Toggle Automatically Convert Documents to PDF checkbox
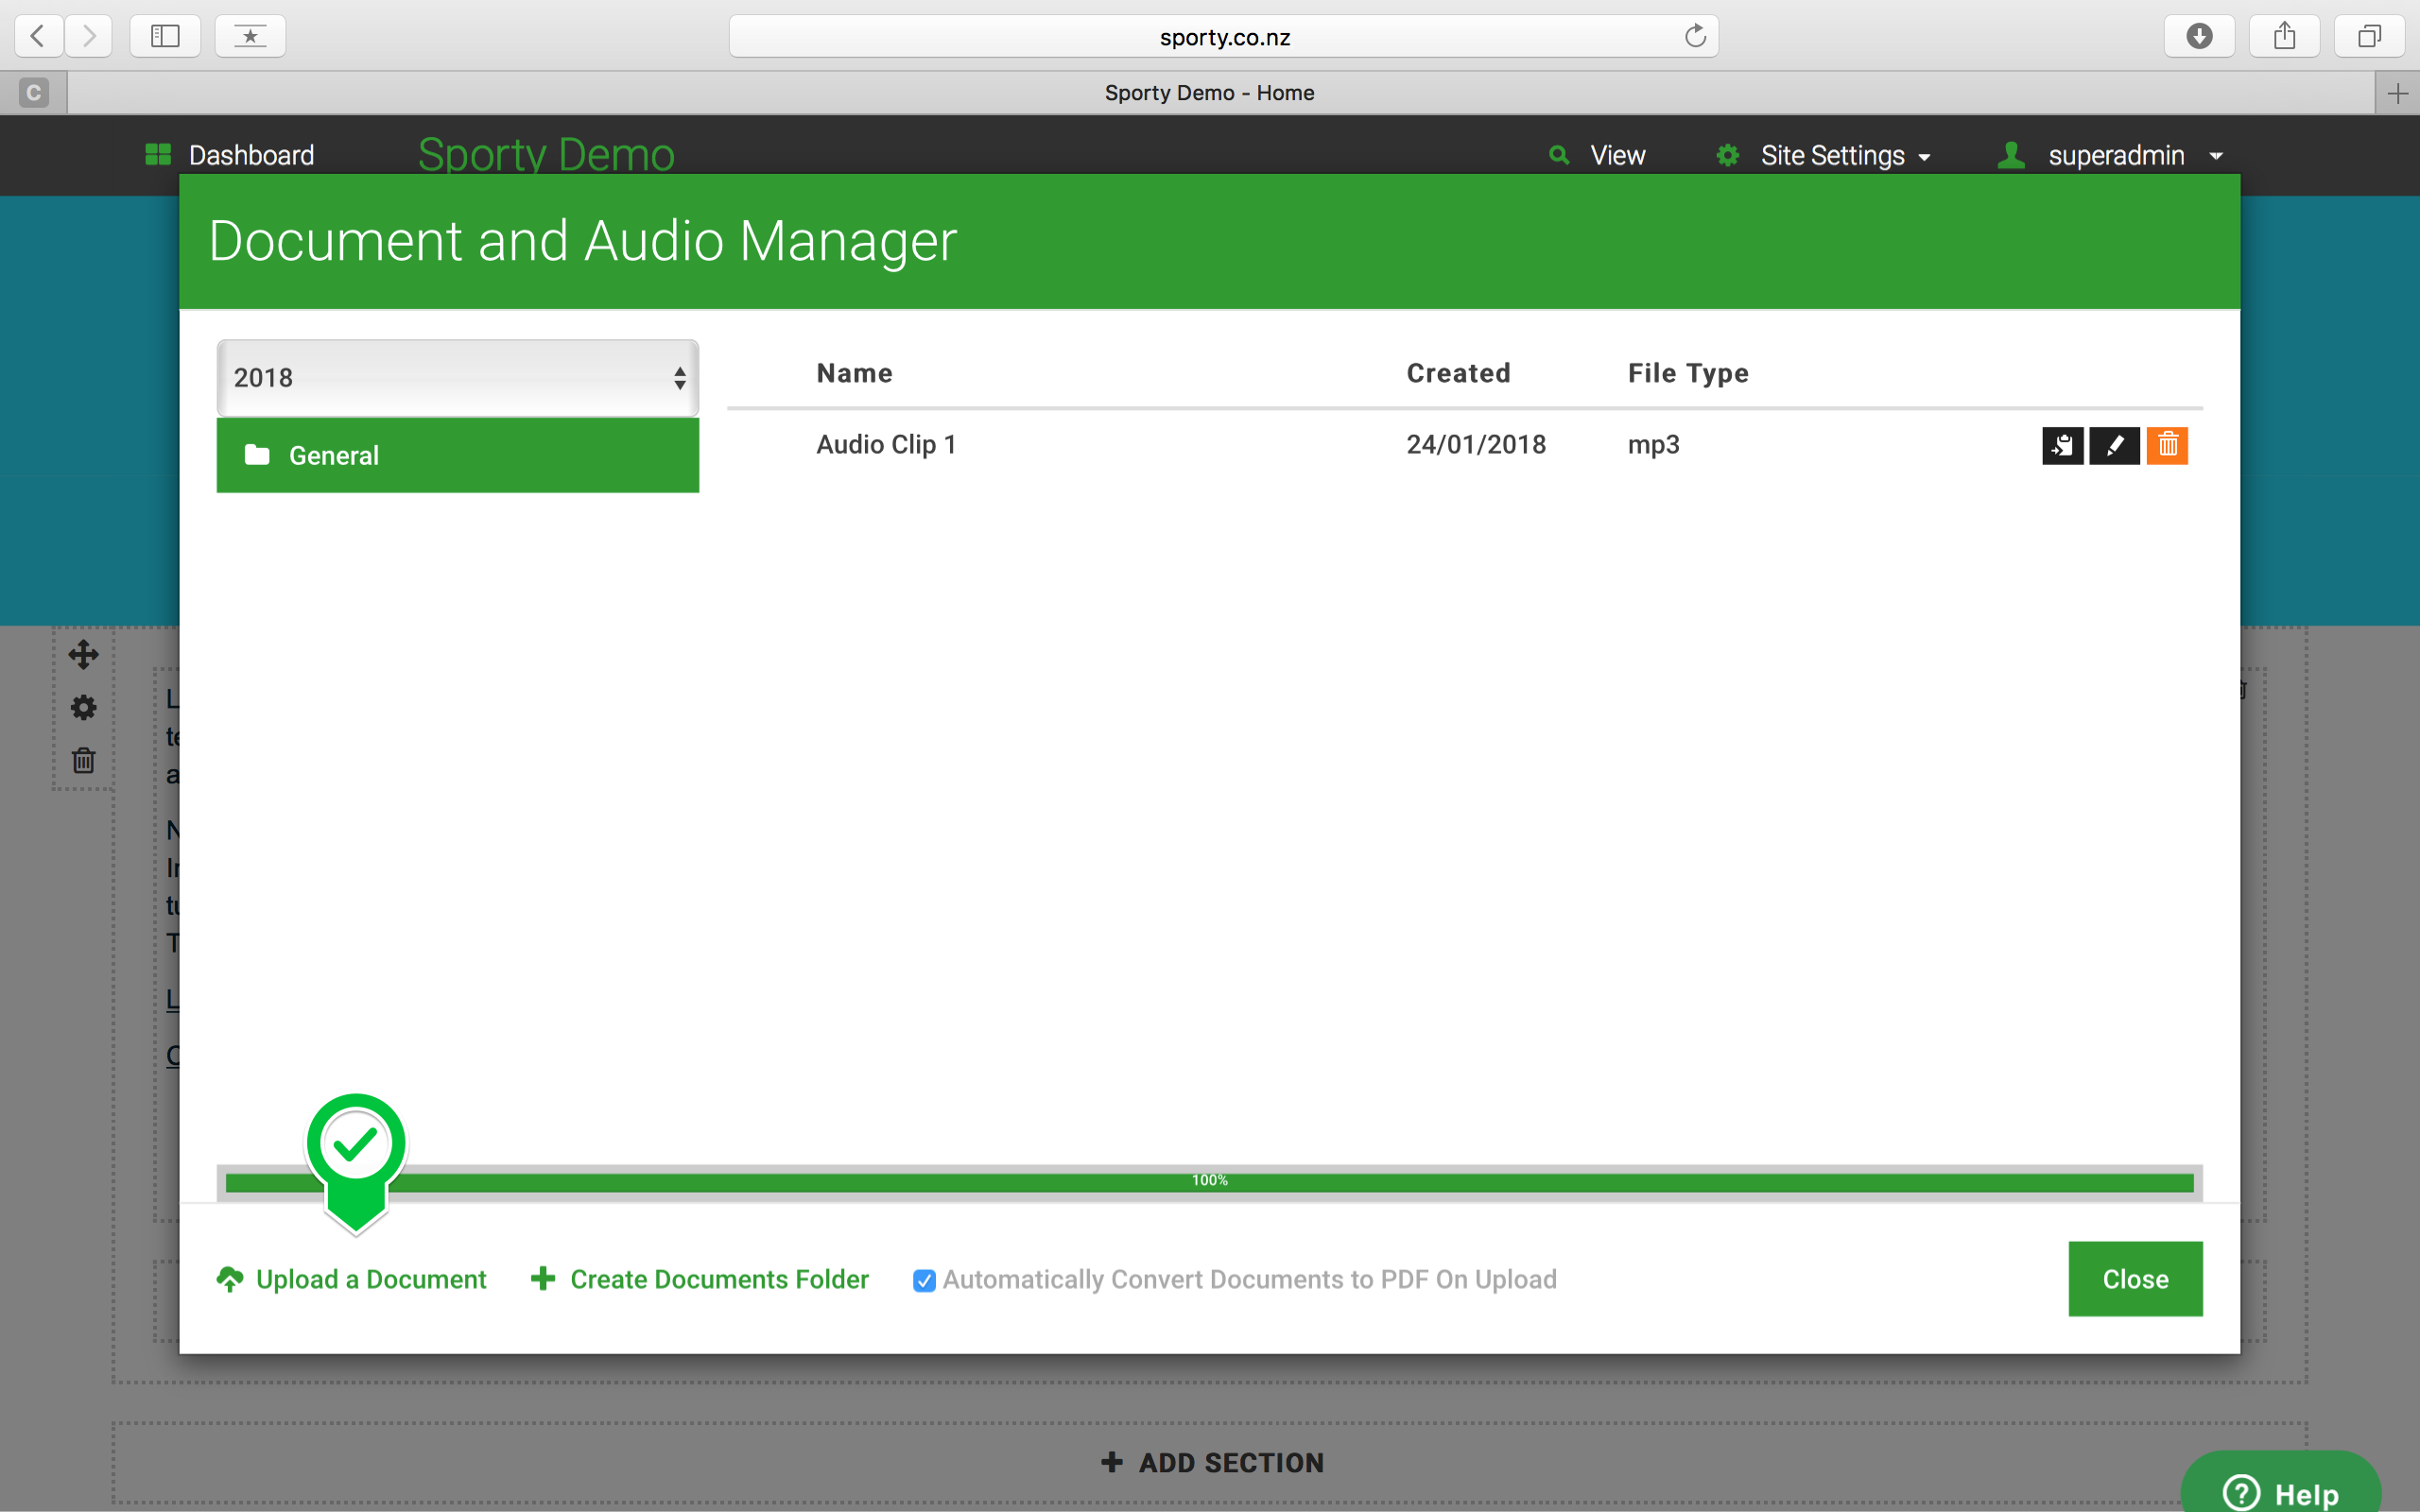Screen dimensions: 2420x1512 click(924, 1280)
